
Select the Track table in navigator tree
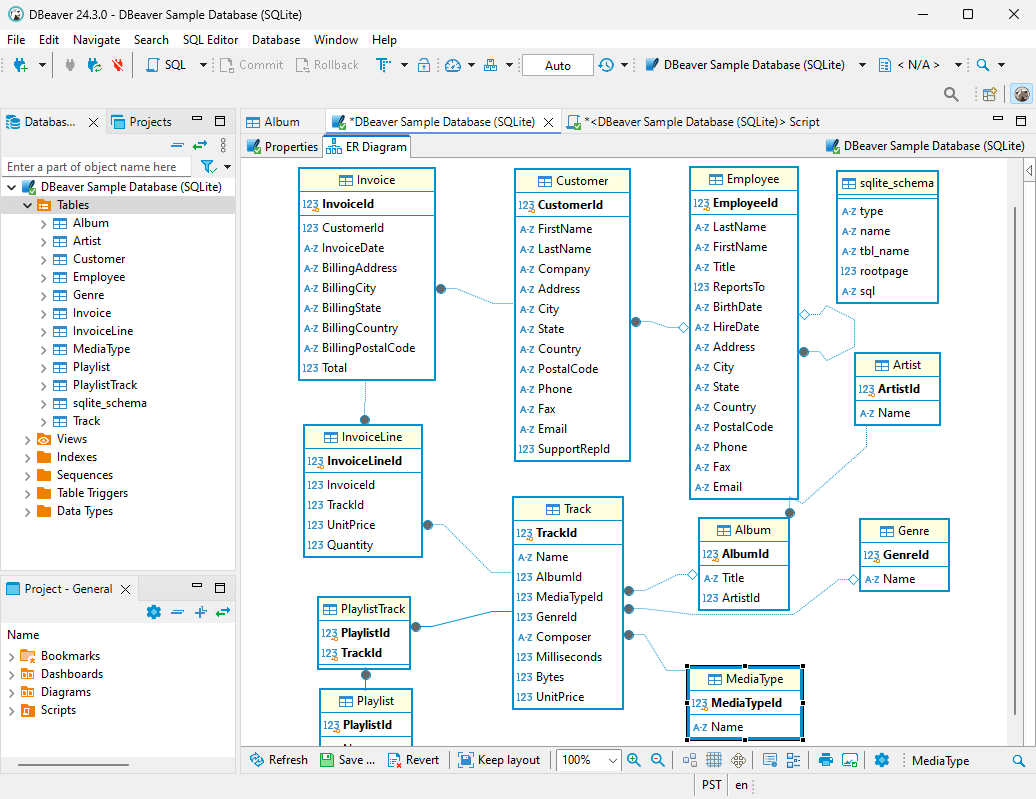click(x=86, y=421)
